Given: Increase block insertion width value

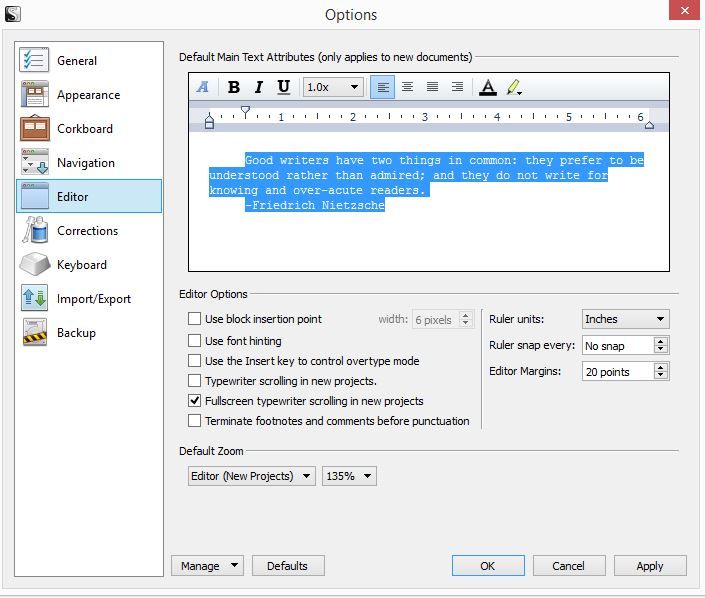Looking at the screenshot, I should pos(466,316).
